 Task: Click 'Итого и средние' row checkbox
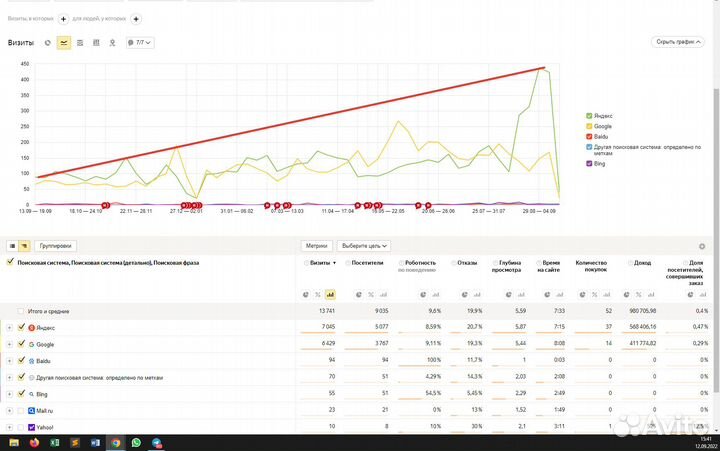click(21, 311)
